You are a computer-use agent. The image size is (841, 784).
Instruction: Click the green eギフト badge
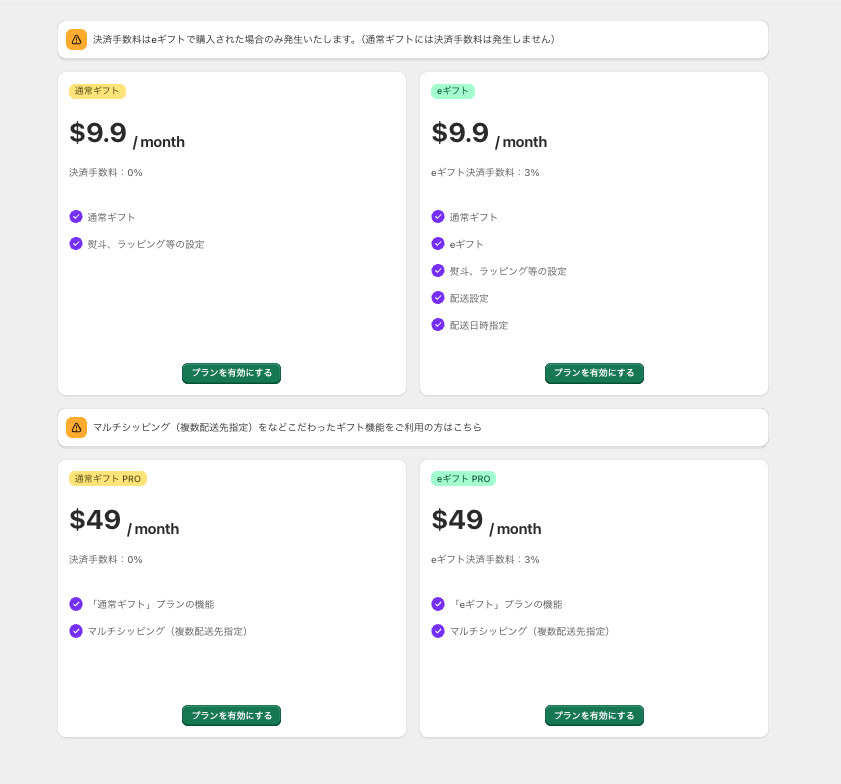coord(453,91)
